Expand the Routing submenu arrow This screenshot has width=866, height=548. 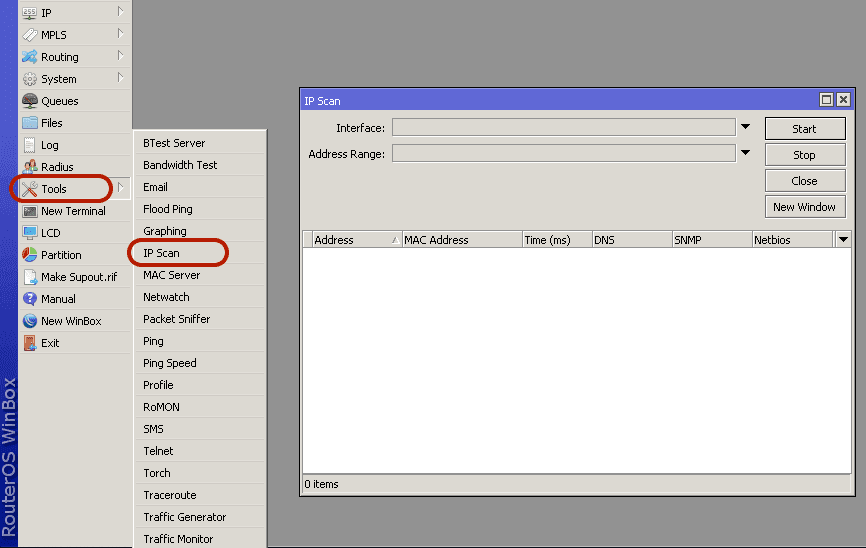[120, 56]
